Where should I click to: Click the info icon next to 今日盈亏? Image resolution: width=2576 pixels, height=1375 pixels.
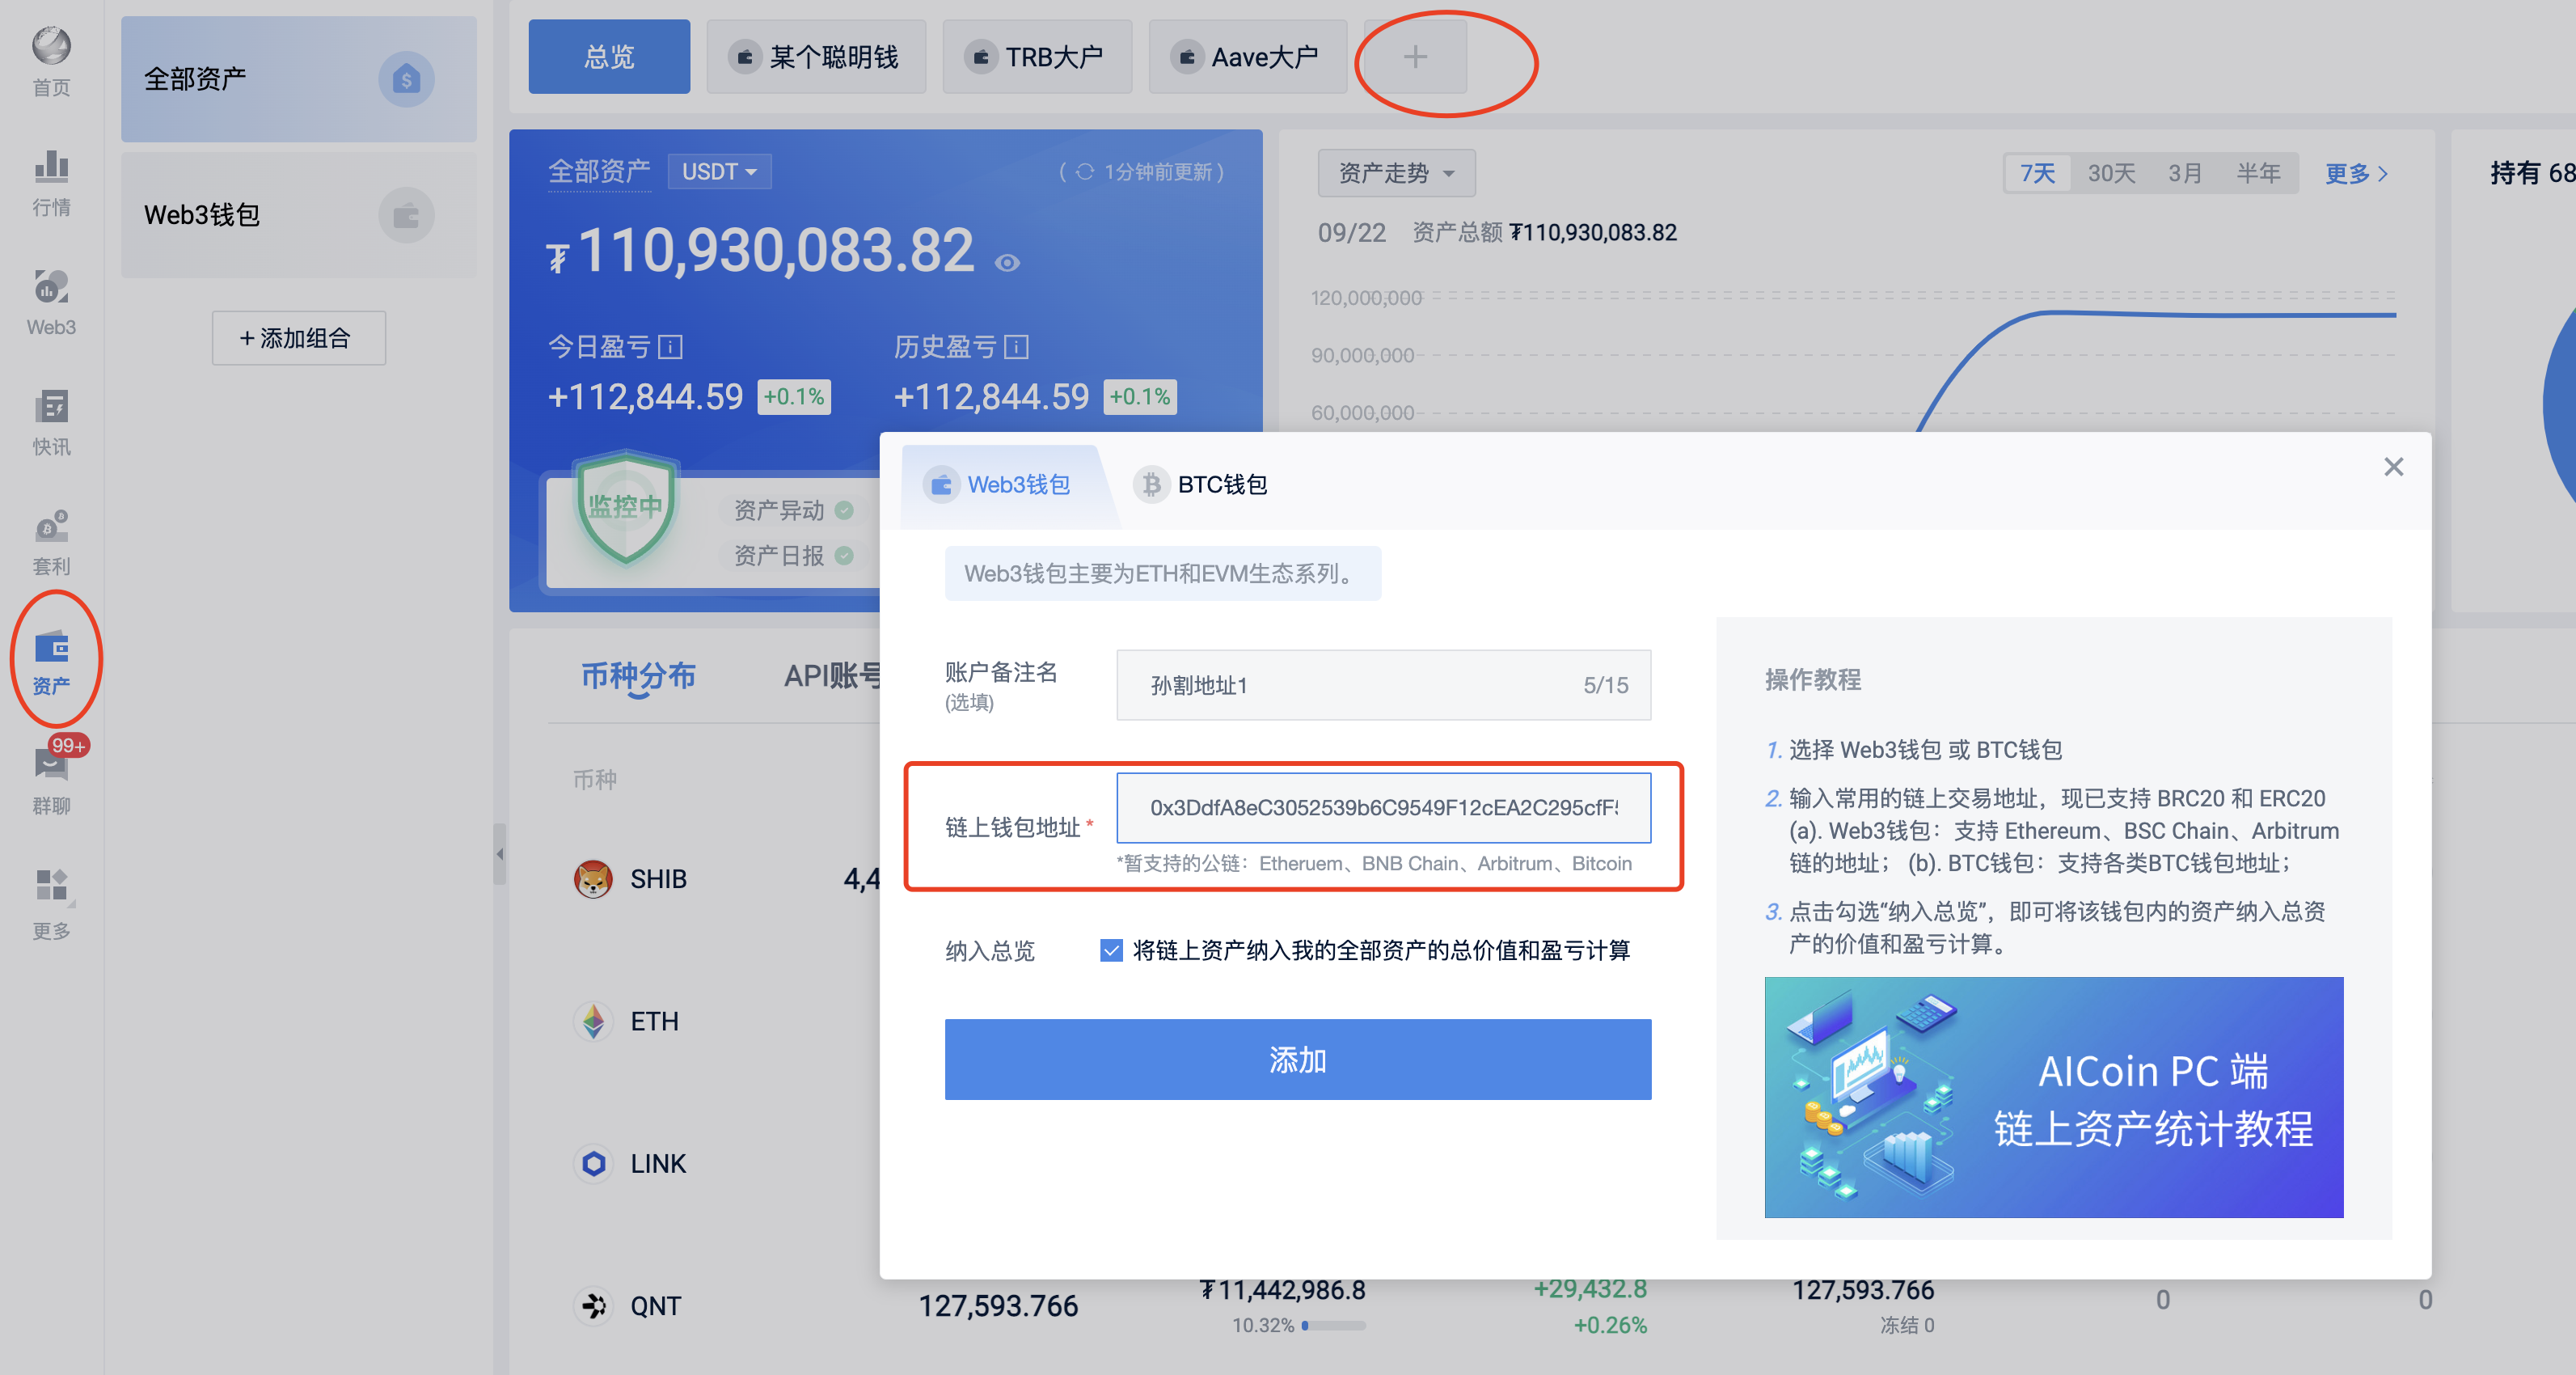[671, 347]
